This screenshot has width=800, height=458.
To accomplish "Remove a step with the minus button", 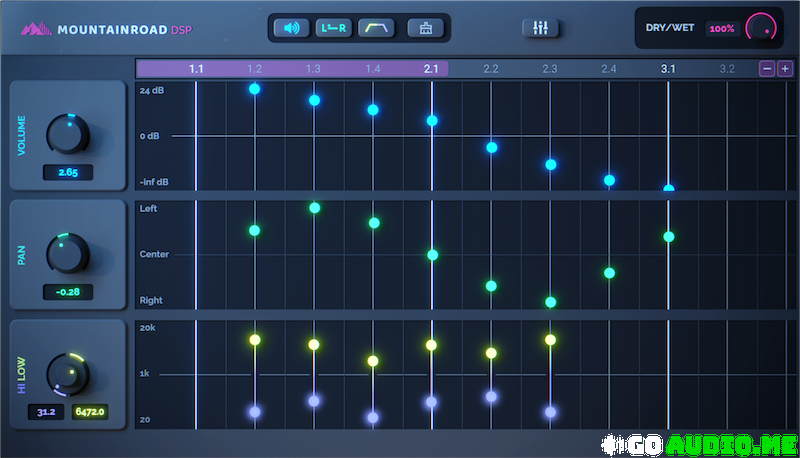I will point(767,68).
